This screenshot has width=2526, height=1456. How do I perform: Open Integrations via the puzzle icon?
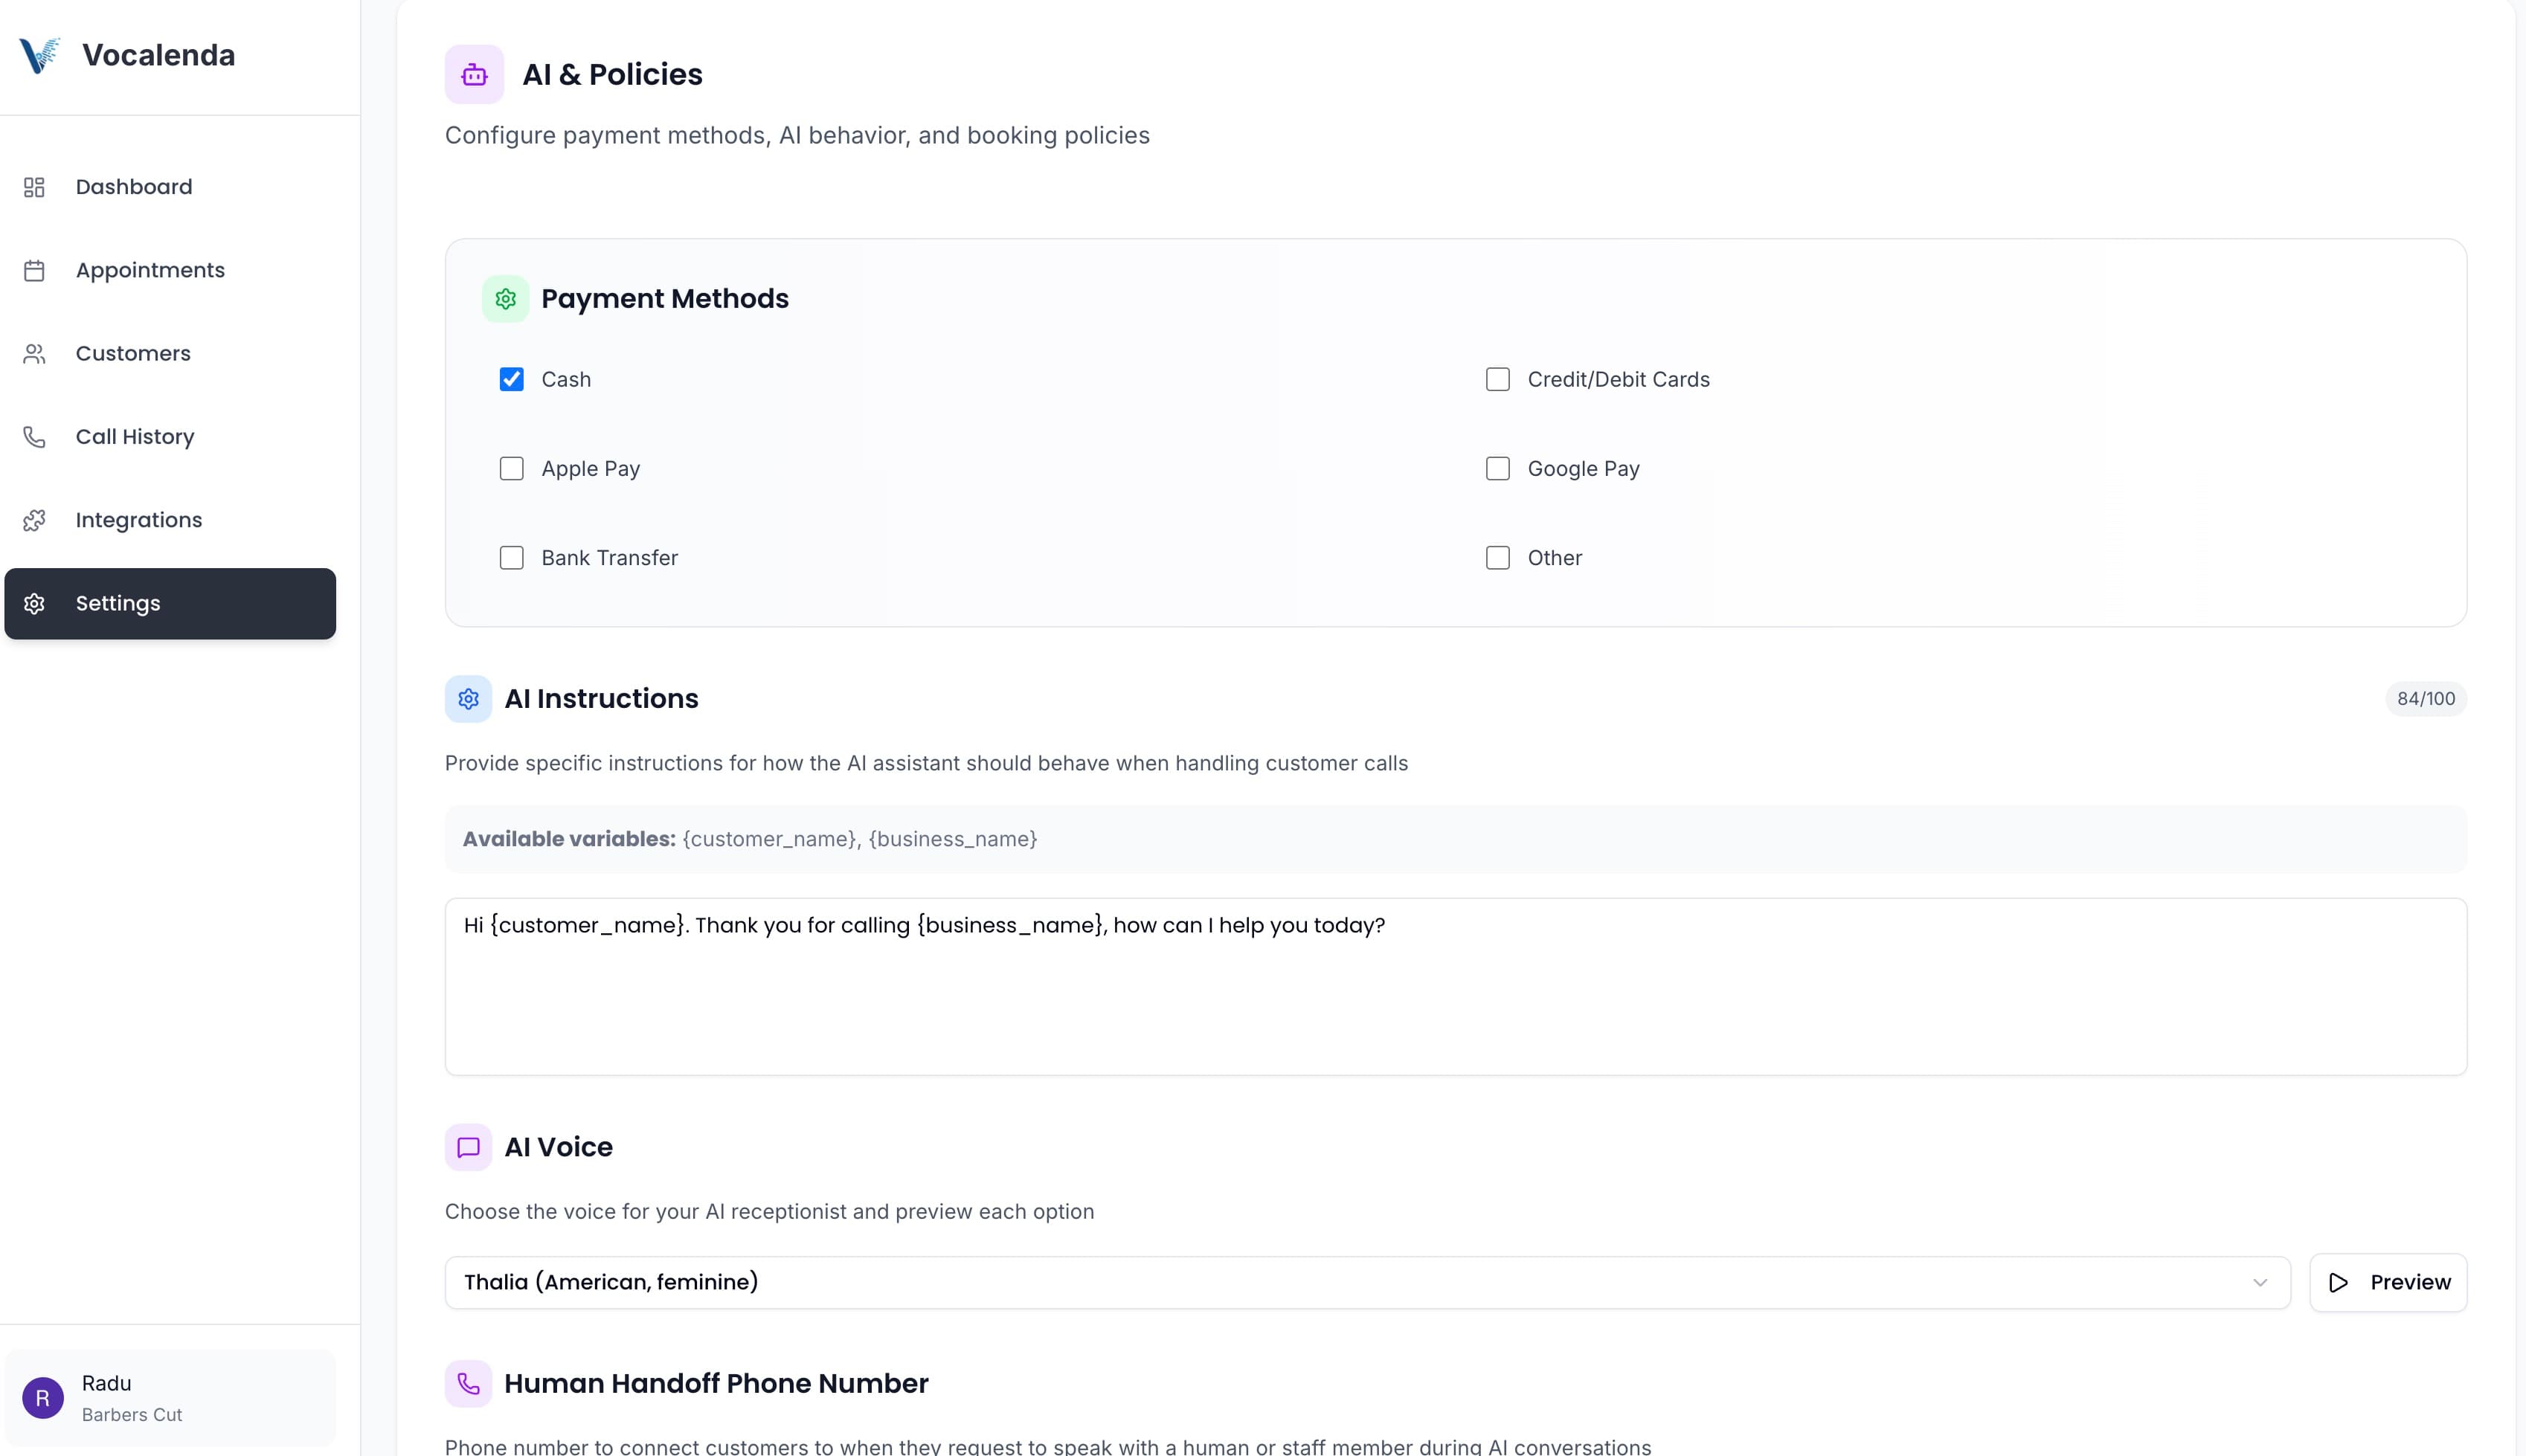(x=34, y=519)
